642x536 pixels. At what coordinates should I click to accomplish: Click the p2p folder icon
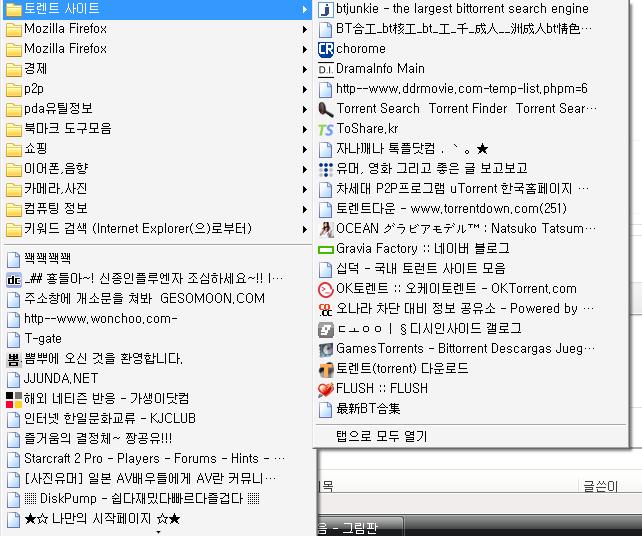pos(14,90)
